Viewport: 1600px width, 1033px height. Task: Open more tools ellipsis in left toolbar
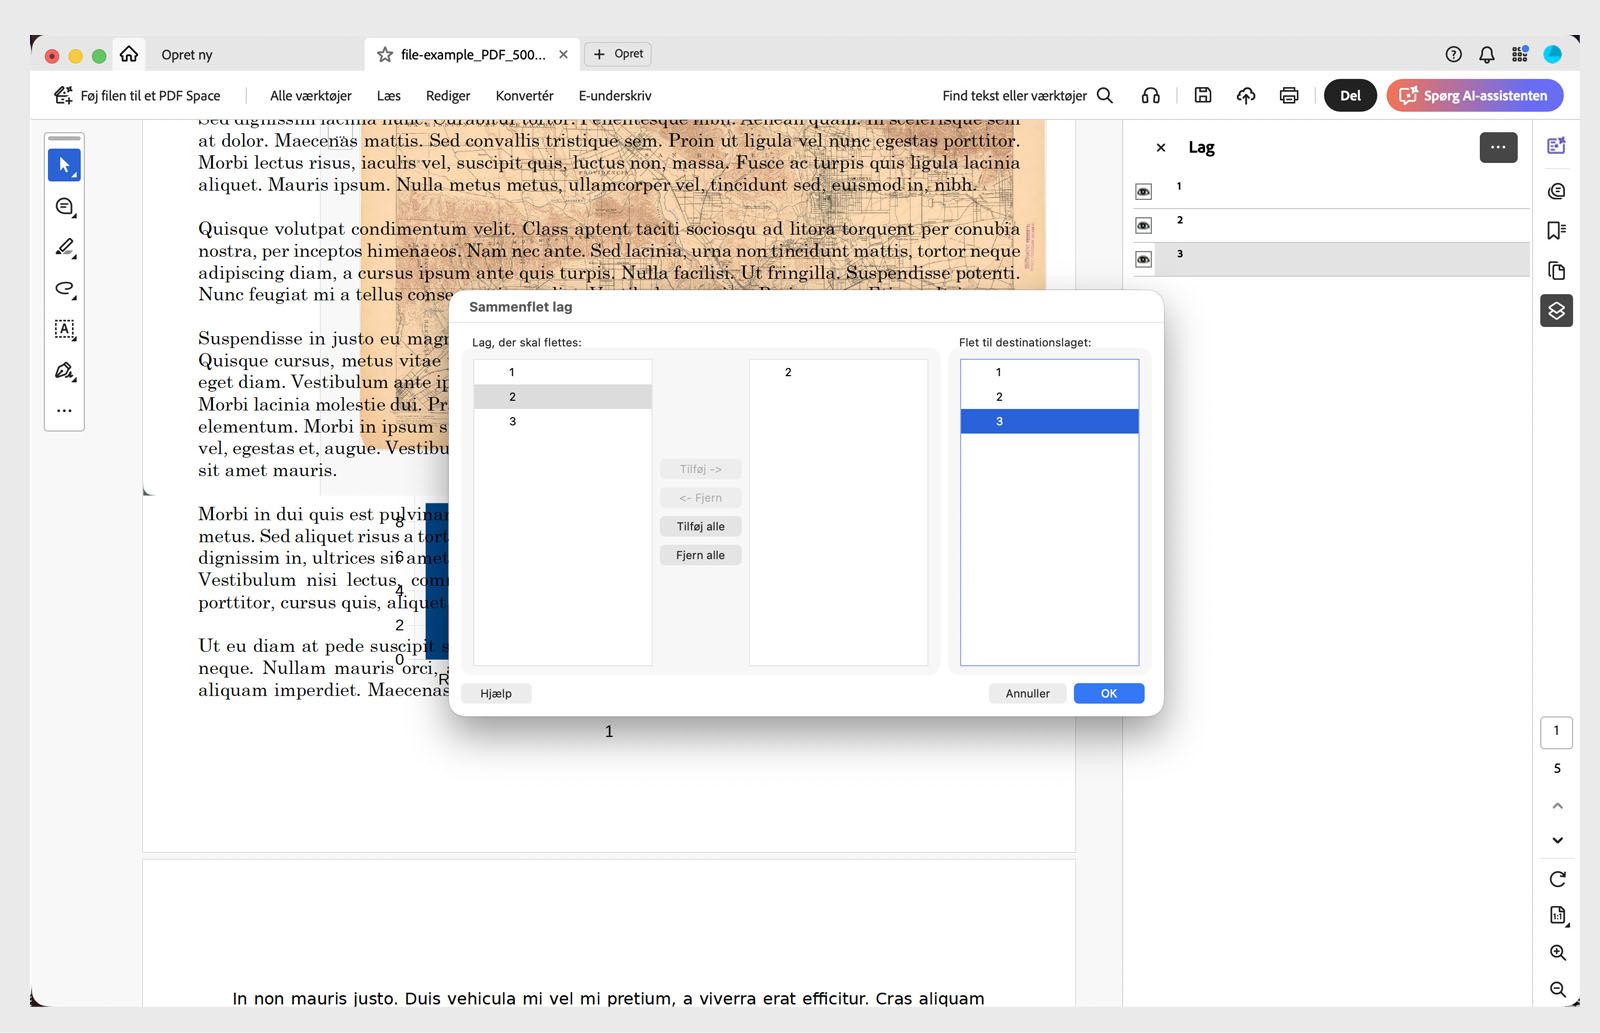[x=64, y=410]
